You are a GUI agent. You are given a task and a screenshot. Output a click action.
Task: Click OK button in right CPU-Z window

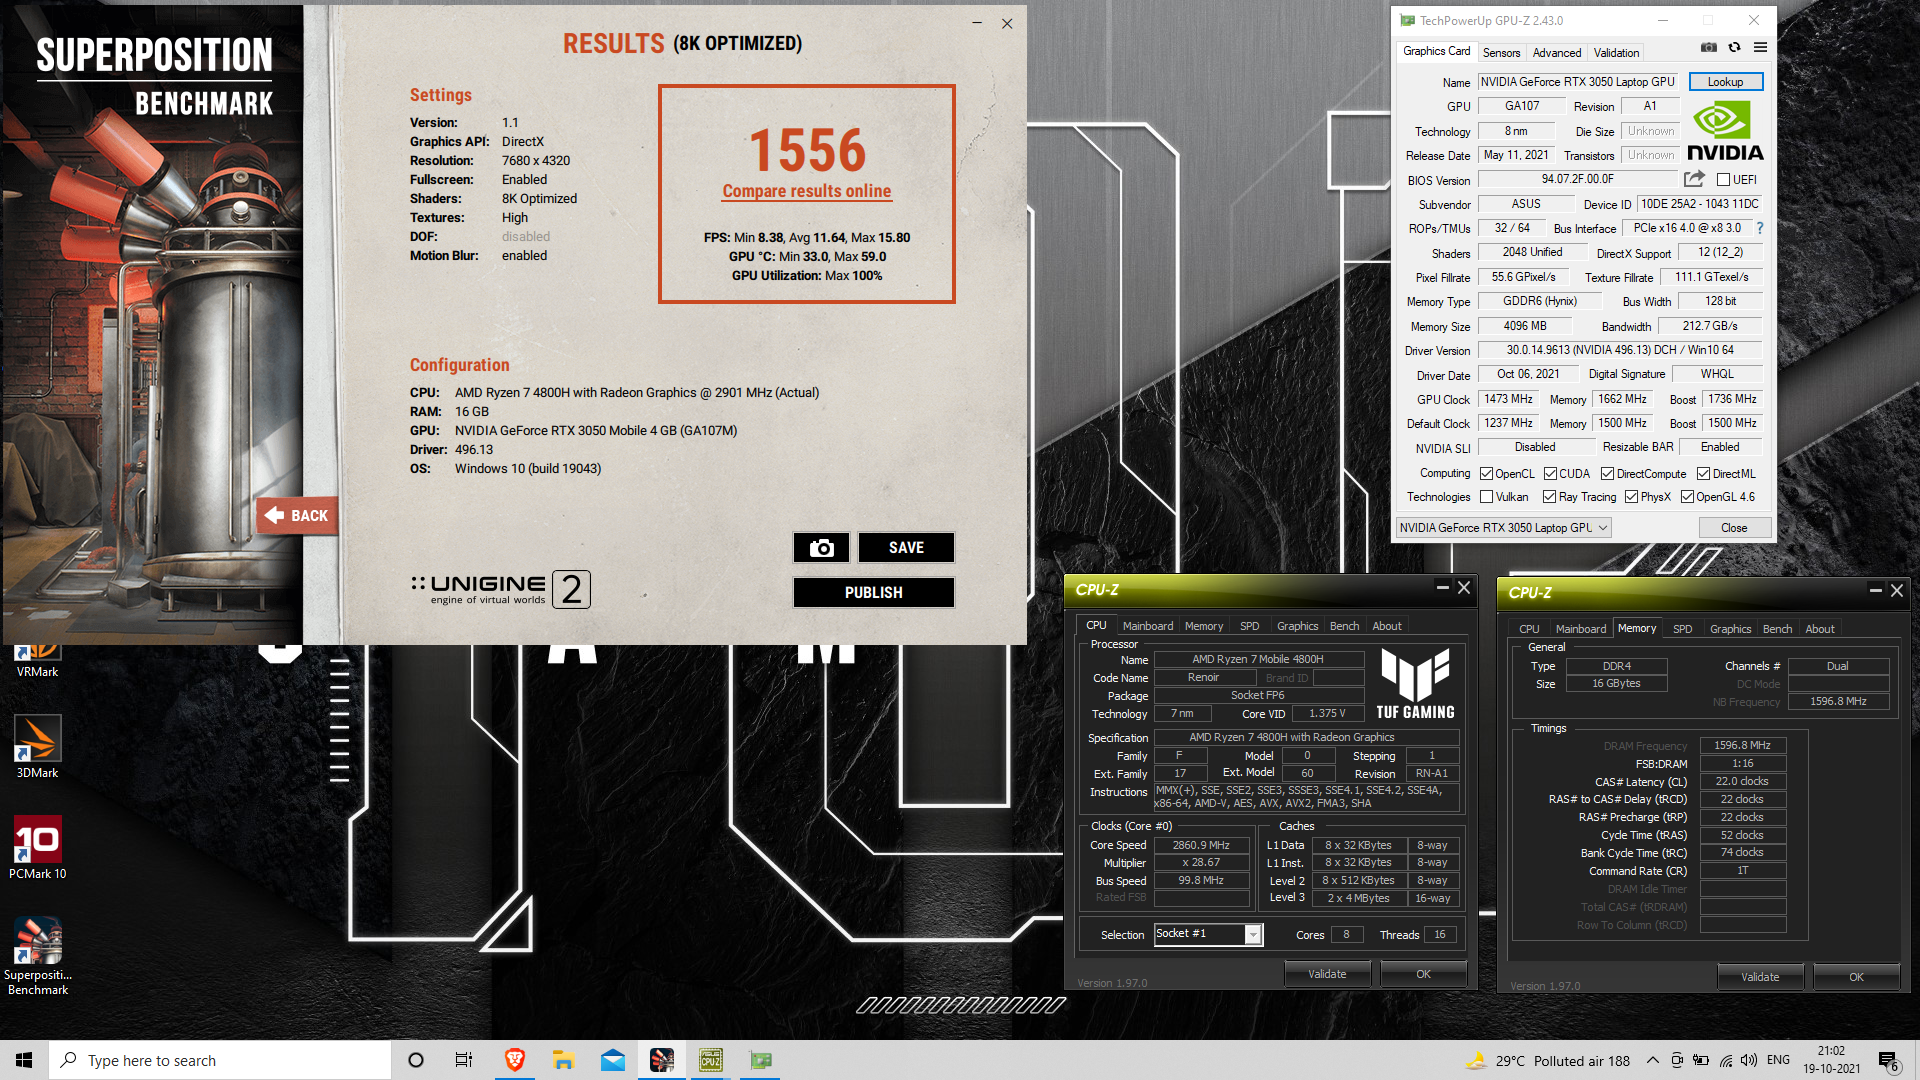pos(1856,977)
